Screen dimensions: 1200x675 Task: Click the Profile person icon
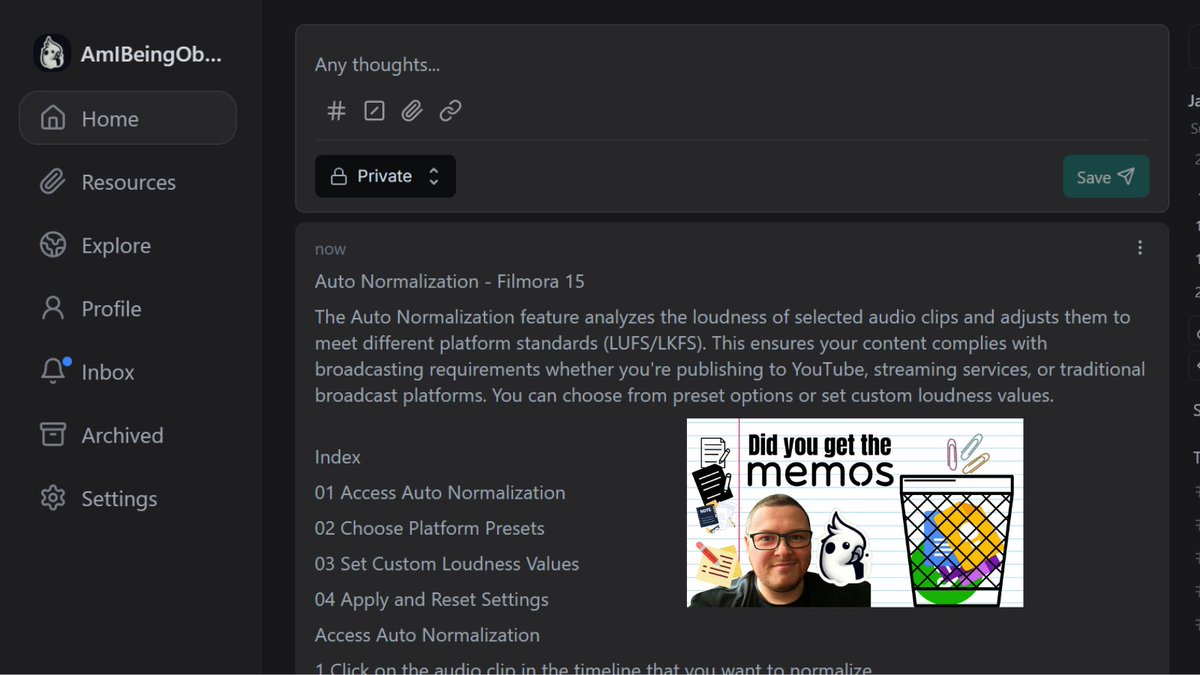tap(52, 308)
